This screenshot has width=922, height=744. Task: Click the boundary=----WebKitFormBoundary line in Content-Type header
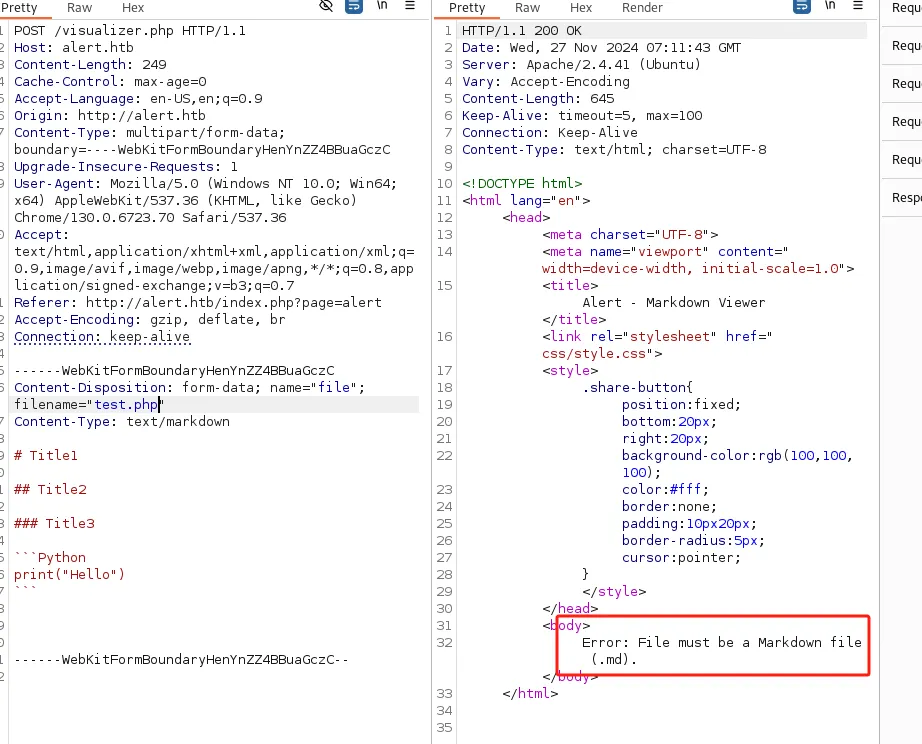click(x=202, y=150)
